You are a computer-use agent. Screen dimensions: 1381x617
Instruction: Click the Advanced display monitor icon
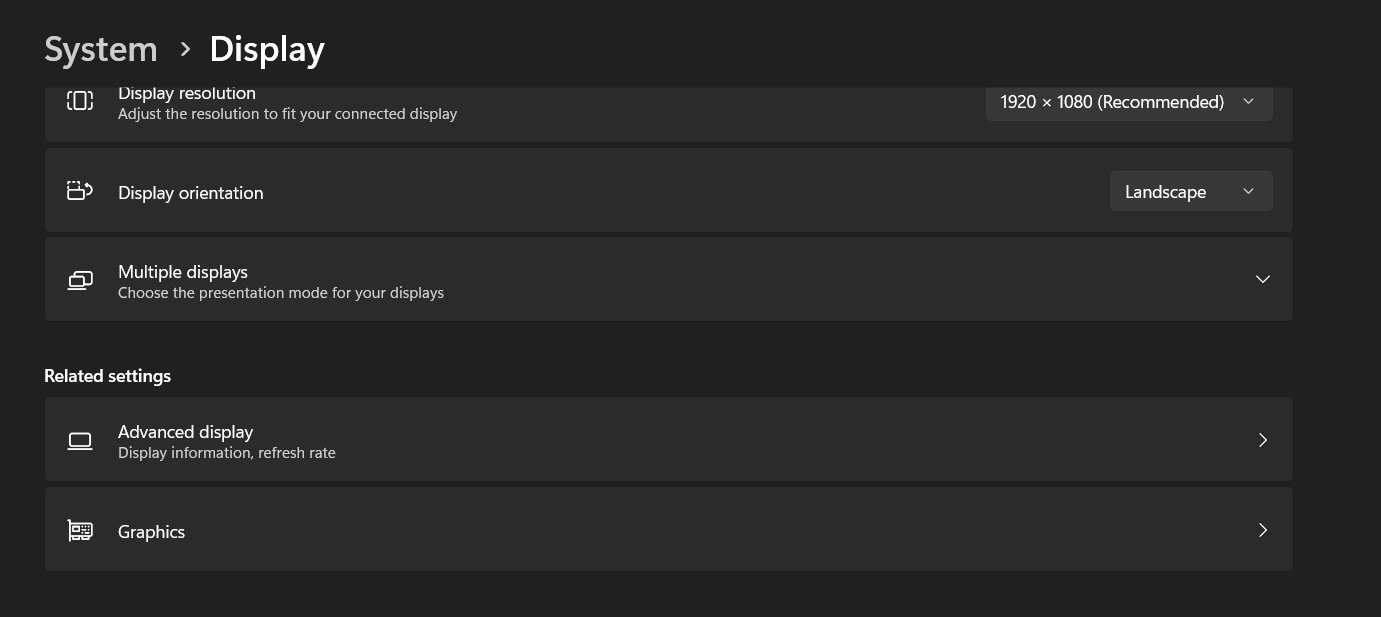tap(79, 440)
